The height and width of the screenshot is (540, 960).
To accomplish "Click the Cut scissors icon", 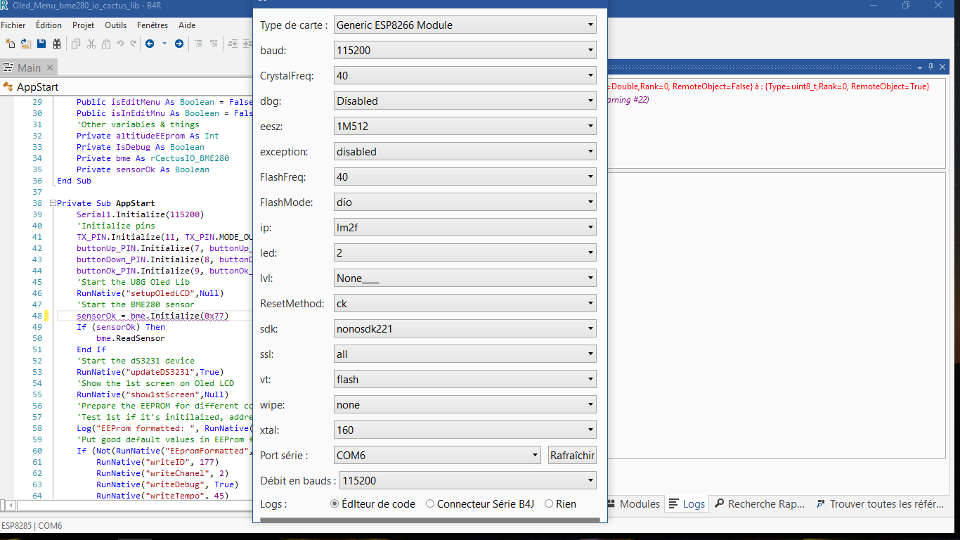I will coord(91,43).
